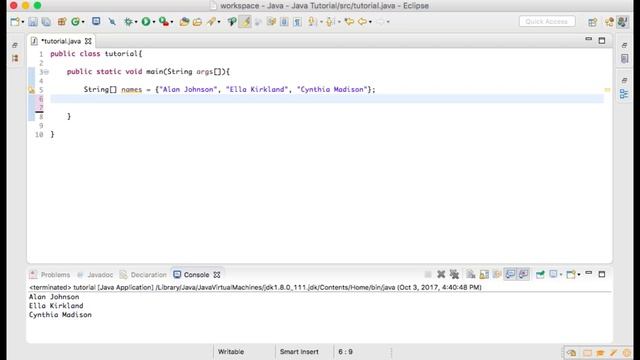Close the Console view tab
The width and height of the screenshot is (640, 360).
point(217,275)
